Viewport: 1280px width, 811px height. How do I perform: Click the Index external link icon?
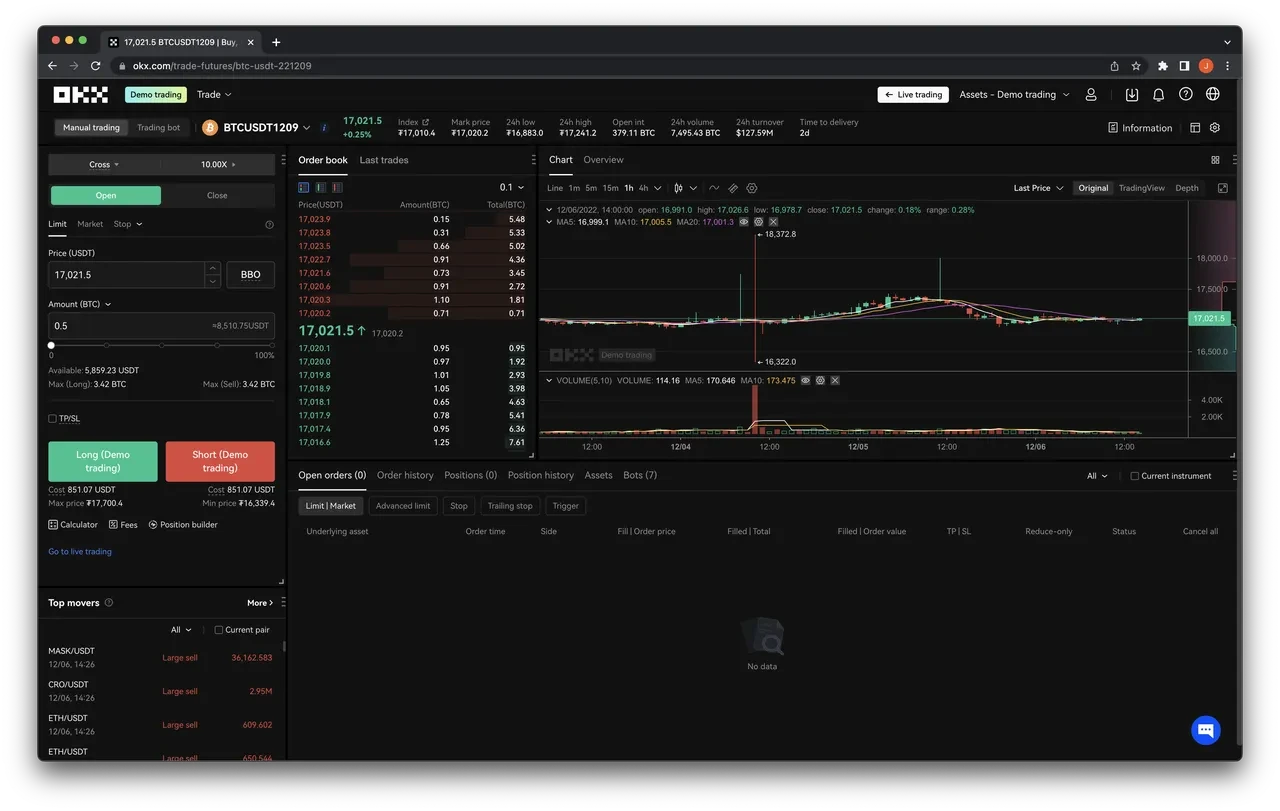point(425,122)
